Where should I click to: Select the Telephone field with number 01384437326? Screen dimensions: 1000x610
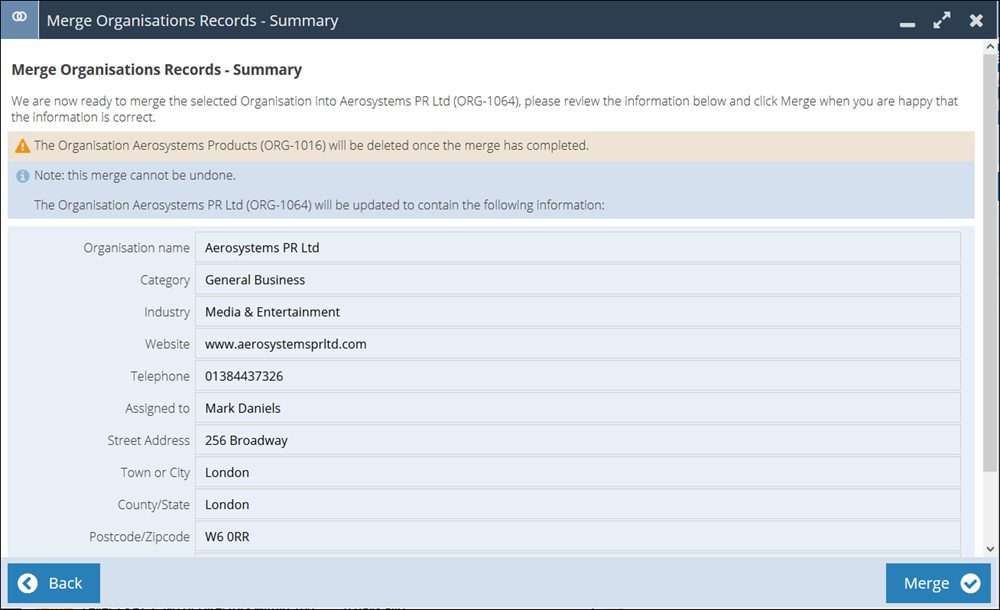click(580, 375)
